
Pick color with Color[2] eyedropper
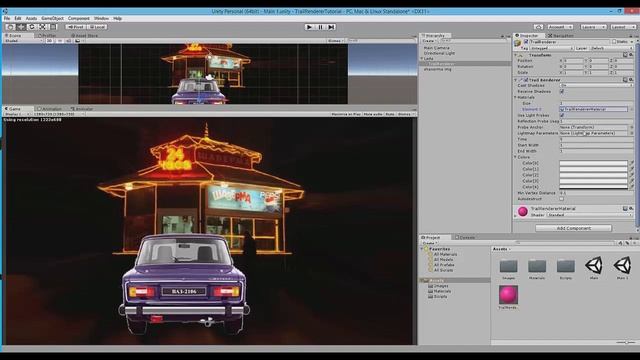tap(631, 175)
